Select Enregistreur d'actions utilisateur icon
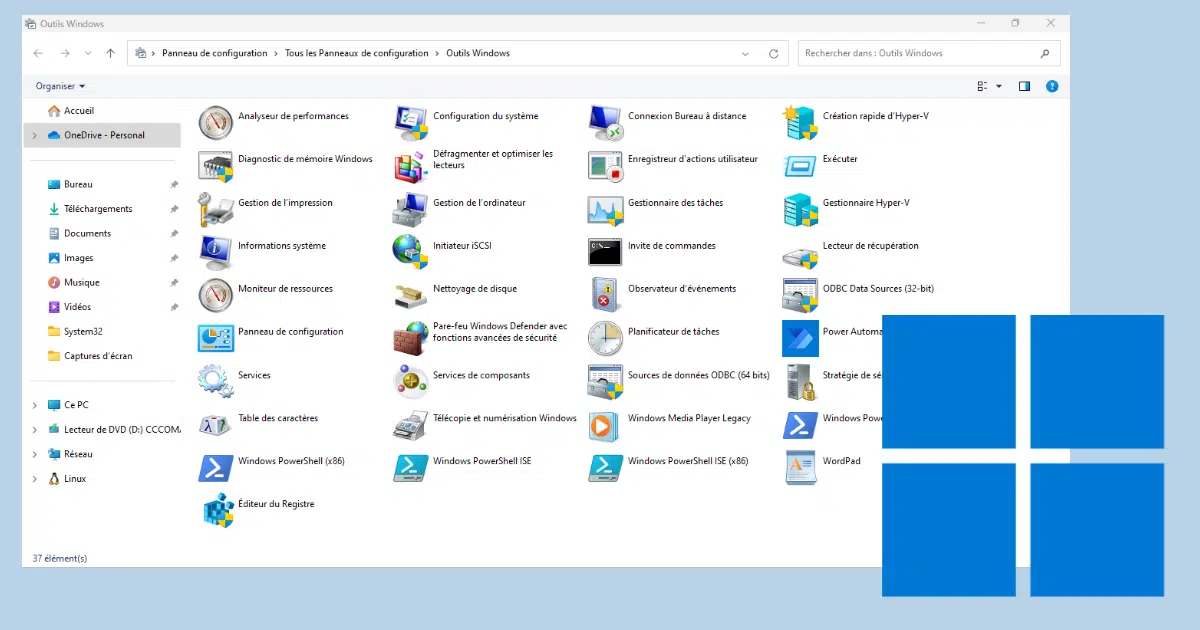Viewport: 1200px width, 630px height. point(605,165)
